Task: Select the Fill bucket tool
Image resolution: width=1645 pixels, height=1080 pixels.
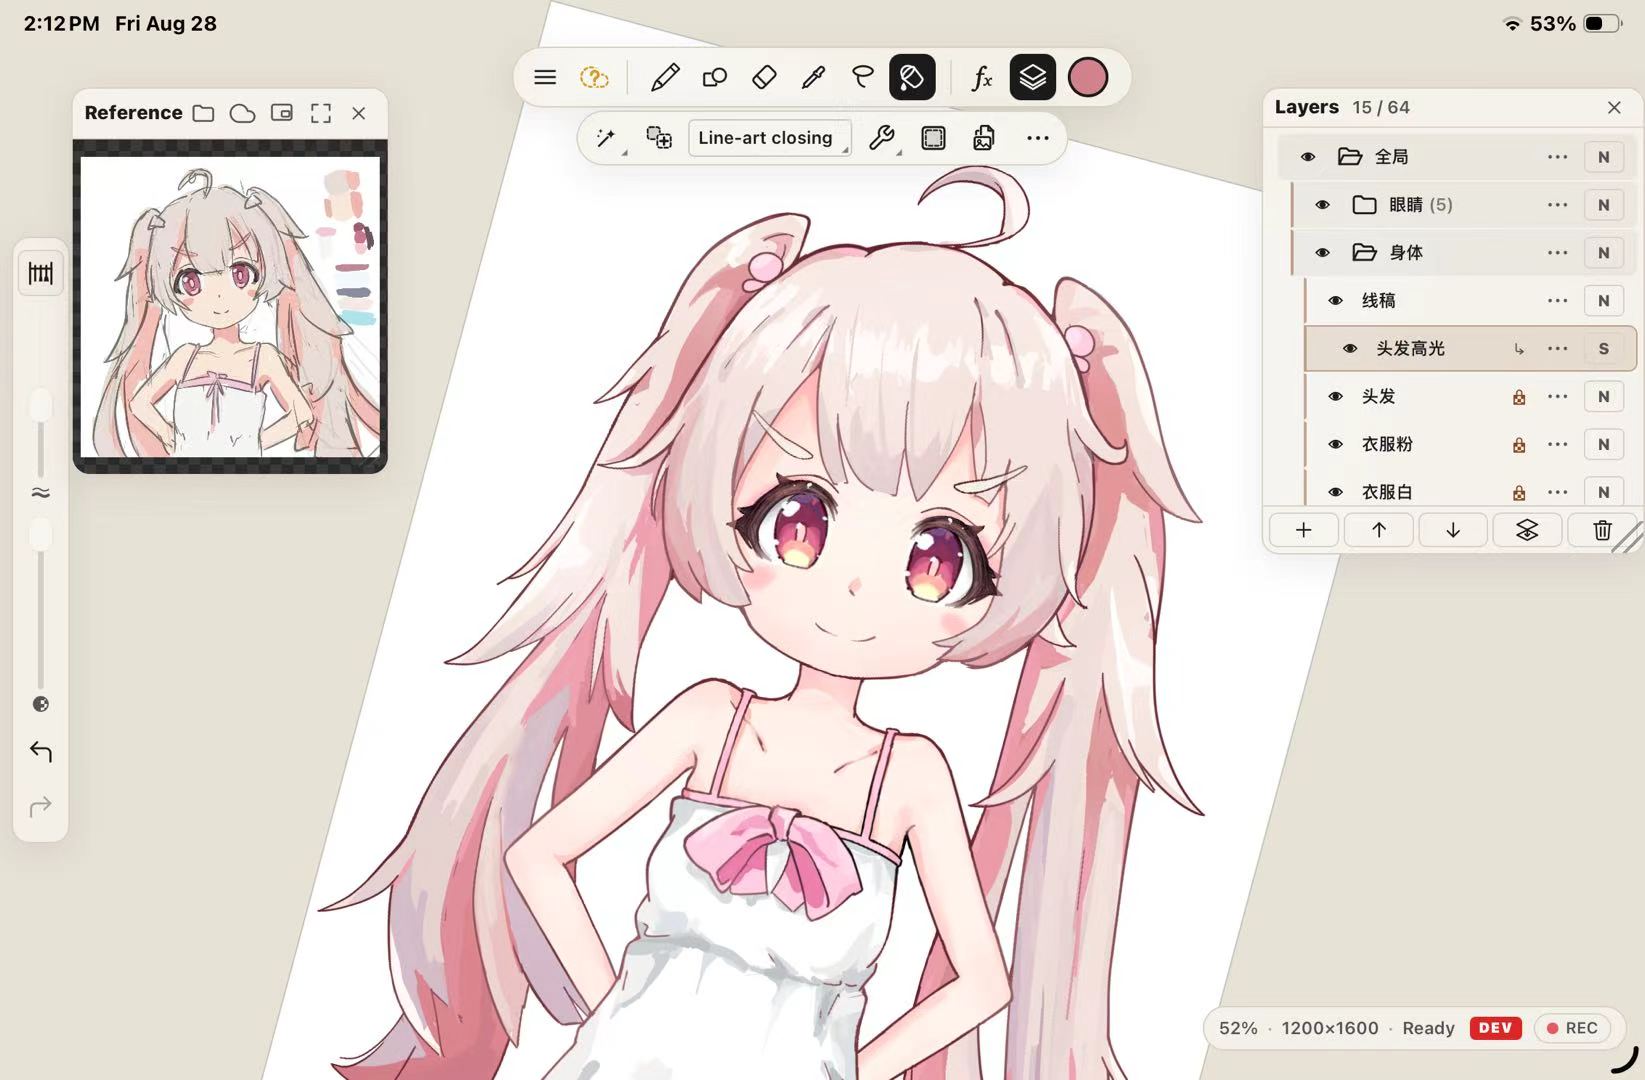Action: point(912,77)
